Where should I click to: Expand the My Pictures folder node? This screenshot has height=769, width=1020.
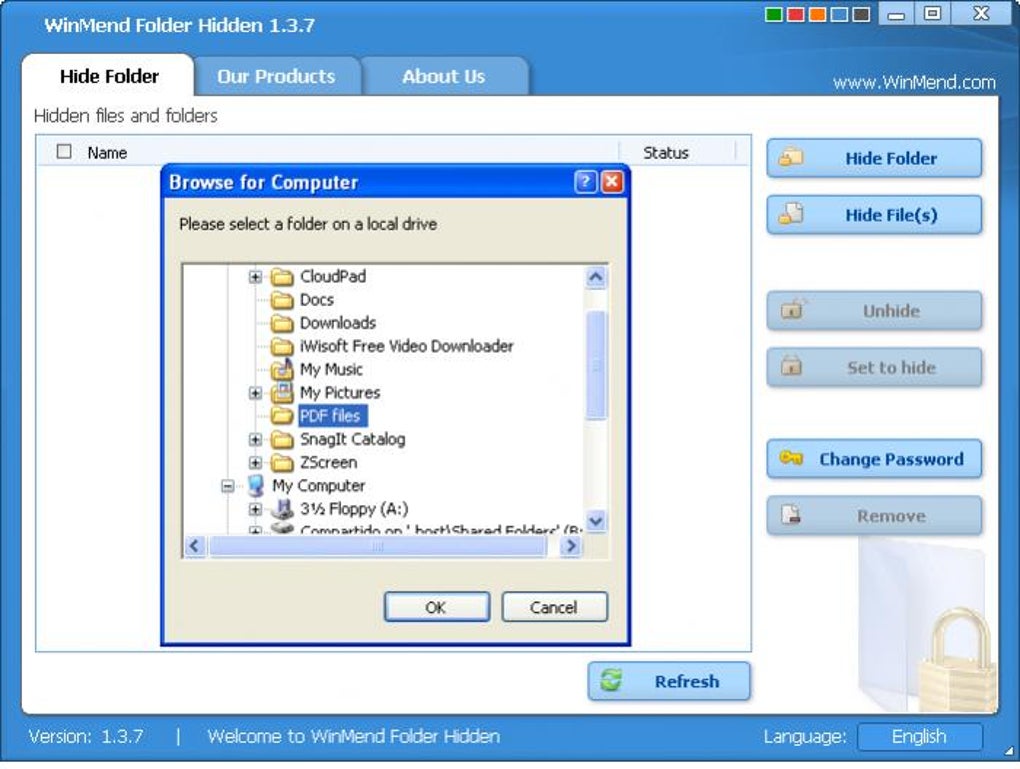pyautogui.click(x=256, y=393)
